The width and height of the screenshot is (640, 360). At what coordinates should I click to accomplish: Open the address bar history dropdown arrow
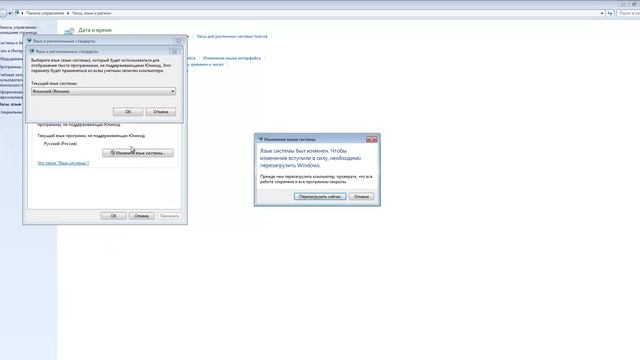pos(602,13)
